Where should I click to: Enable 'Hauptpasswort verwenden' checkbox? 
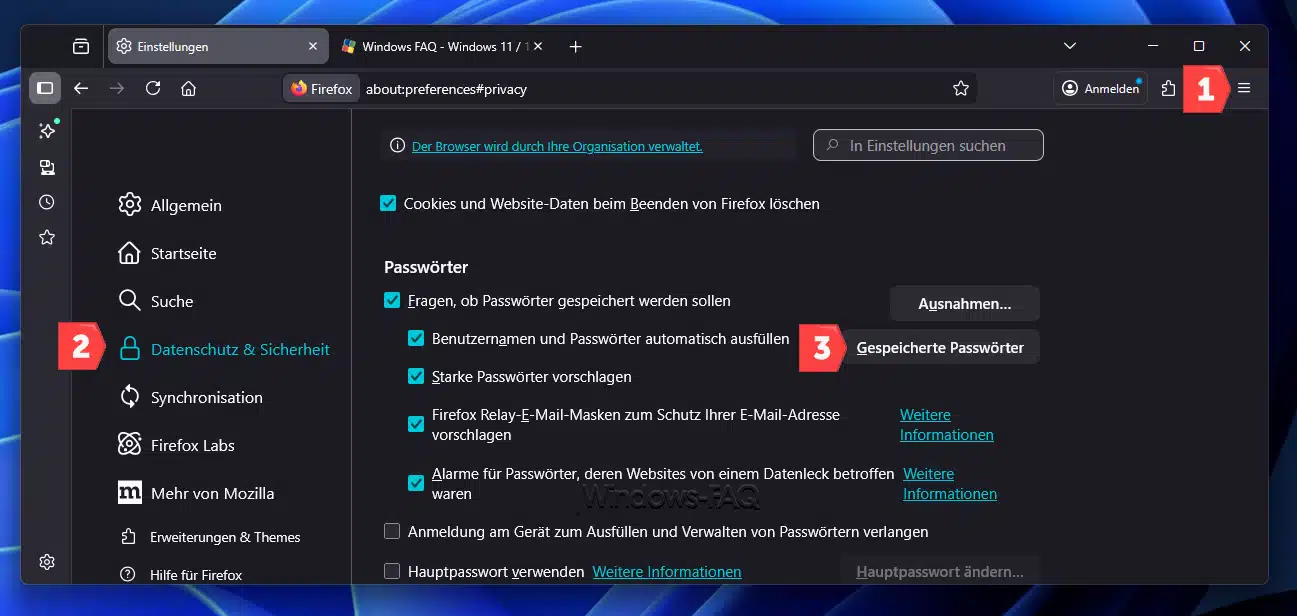tap(392, 572)
